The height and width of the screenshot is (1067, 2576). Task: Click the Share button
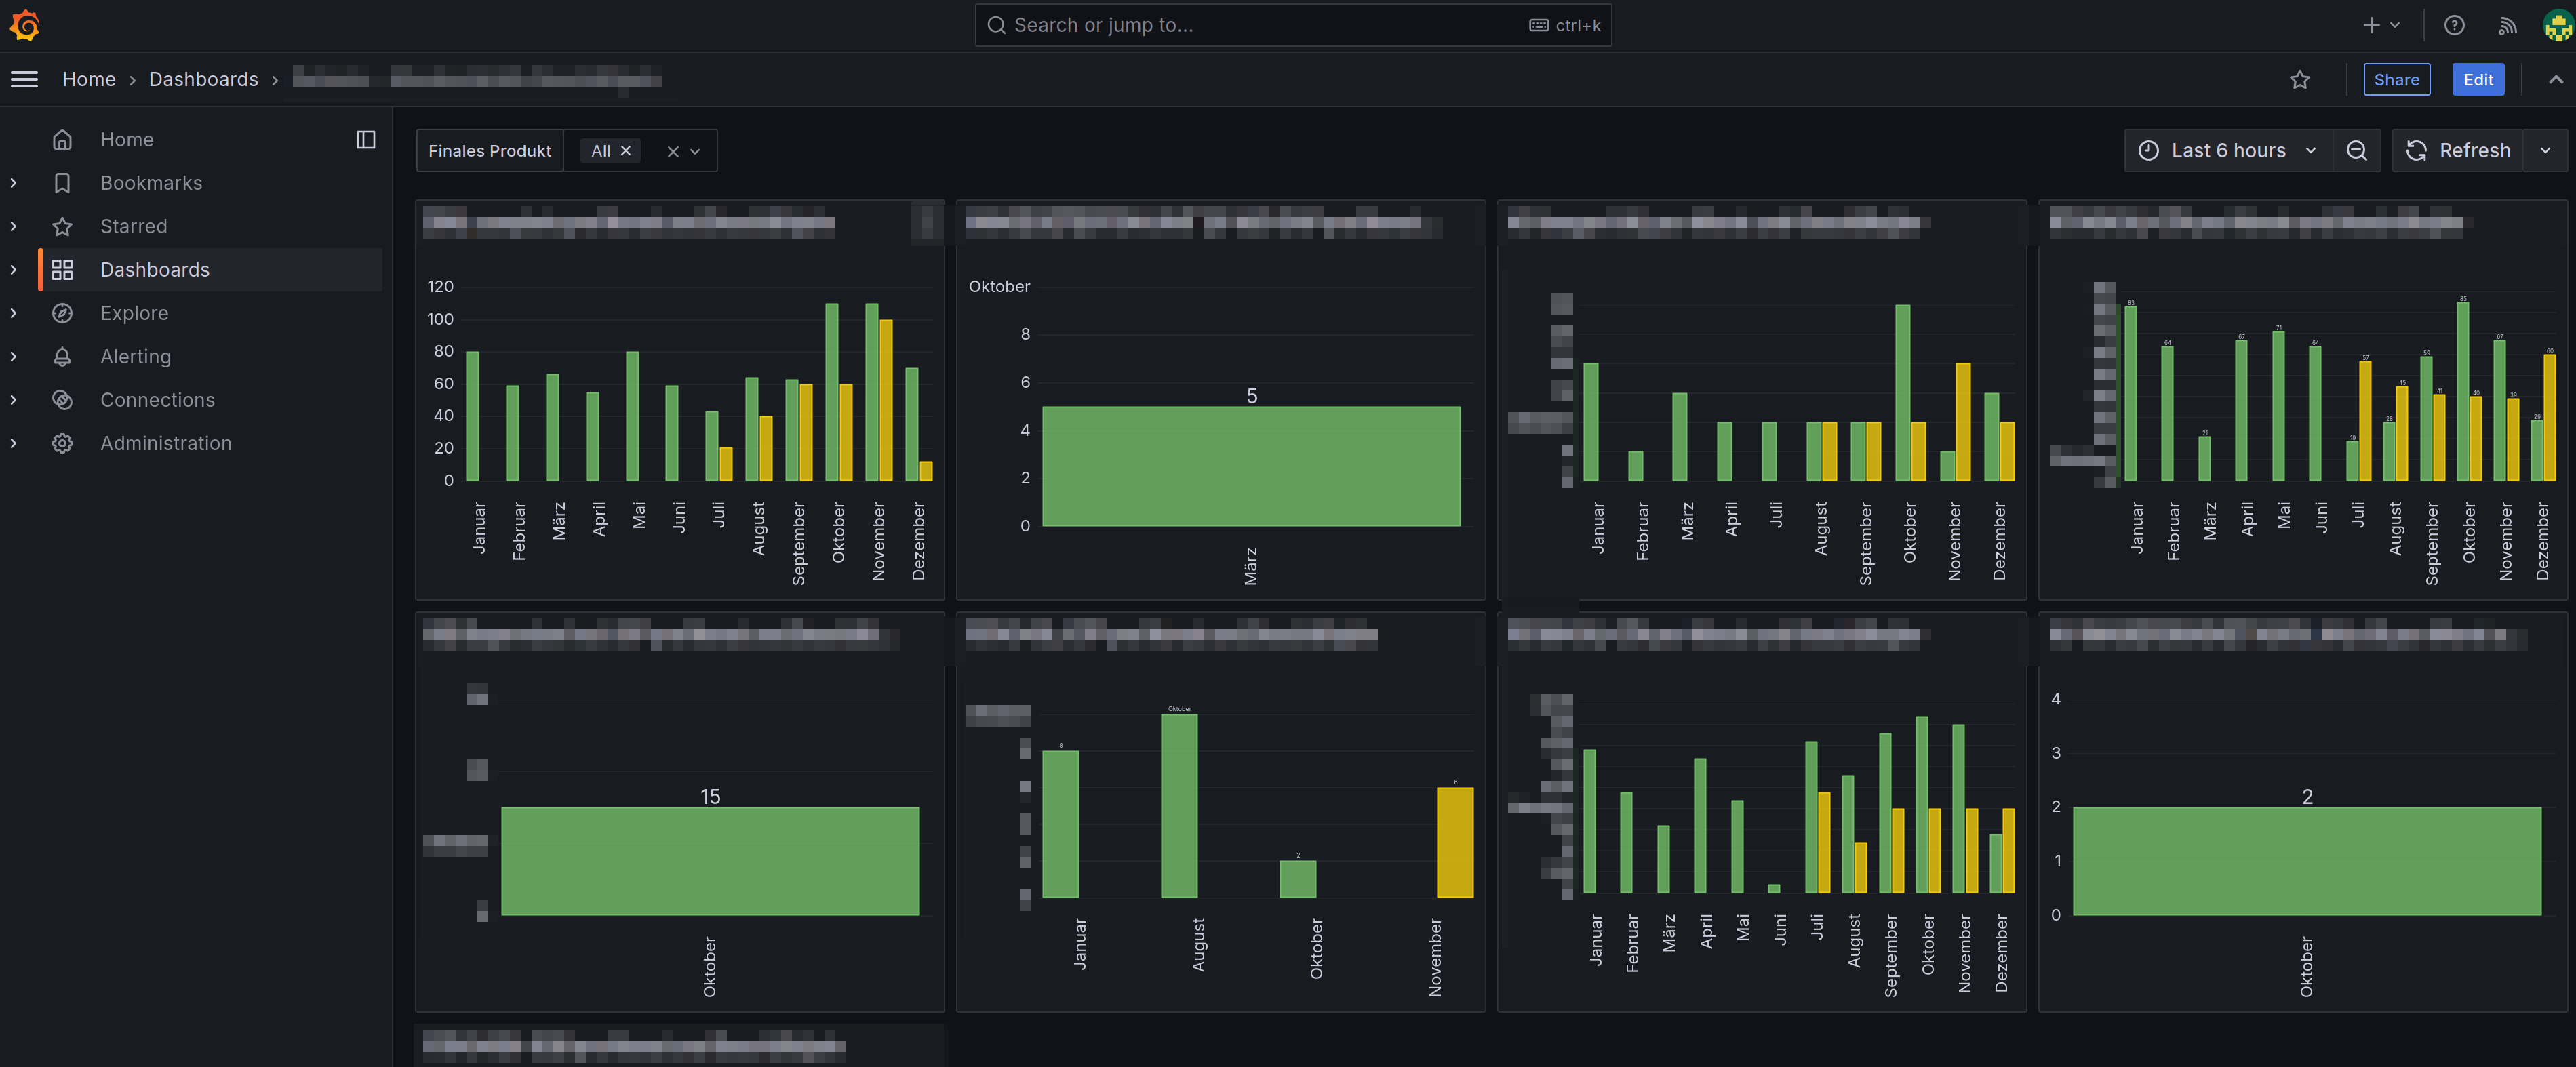[x=2396, y=79]
